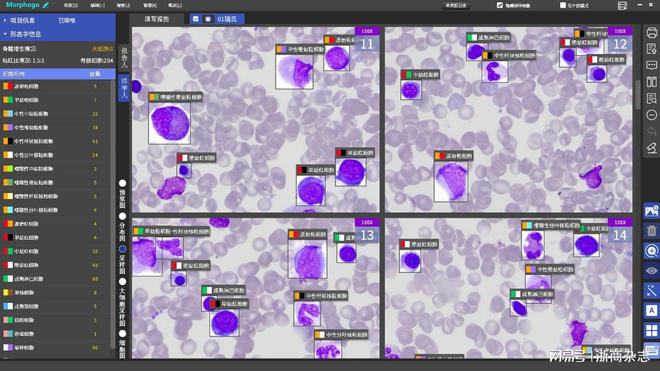Enable the unchecked box in top right bar
This screenshot has width=660, height=371.
pyautogui.click(x=563, y=5)
